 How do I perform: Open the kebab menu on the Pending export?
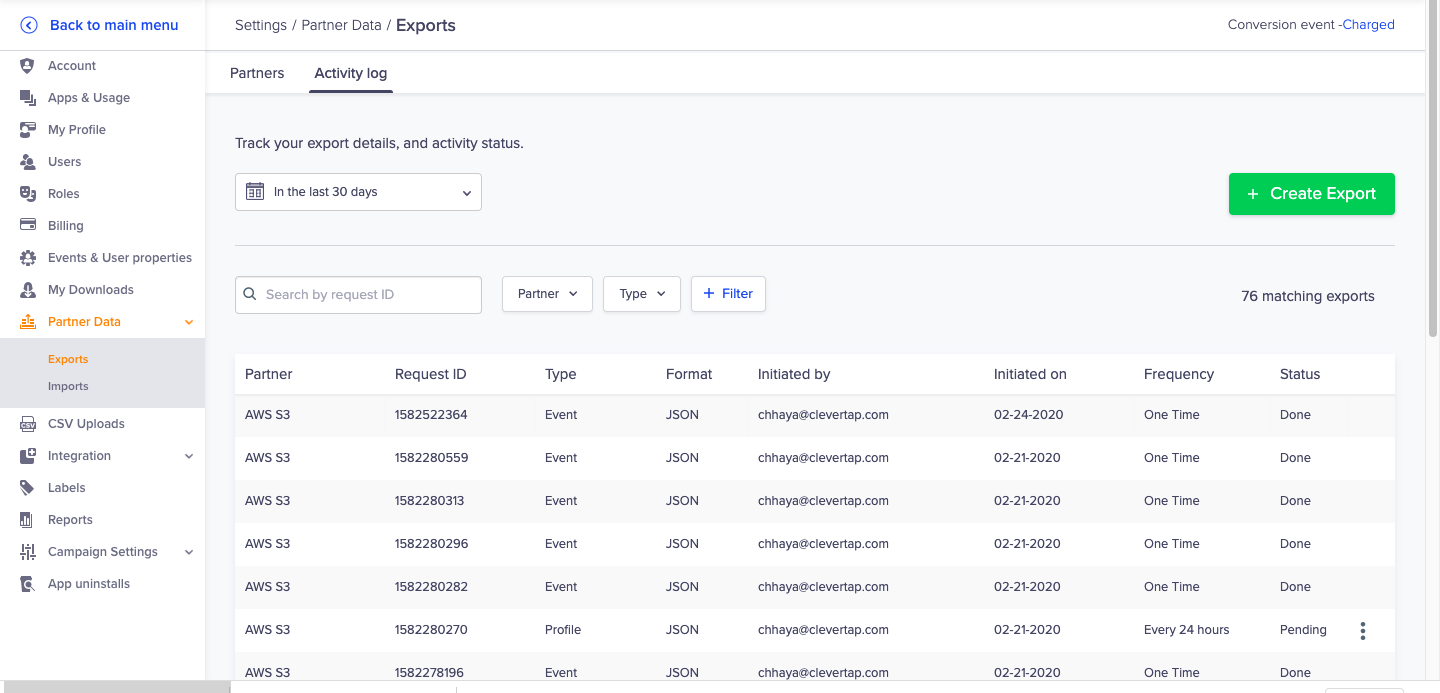coord(1362,630)
